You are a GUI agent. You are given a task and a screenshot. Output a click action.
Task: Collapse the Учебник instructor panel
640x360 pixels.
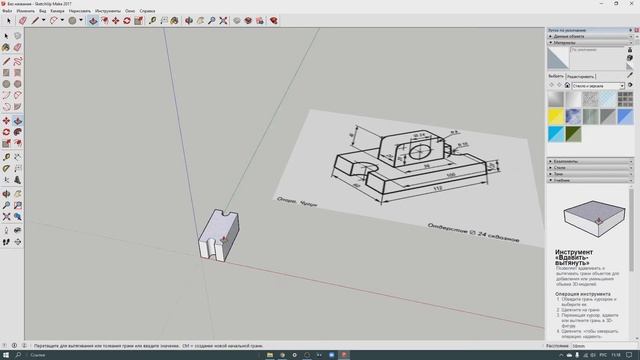pyautogui.click(x=590, y=180)
